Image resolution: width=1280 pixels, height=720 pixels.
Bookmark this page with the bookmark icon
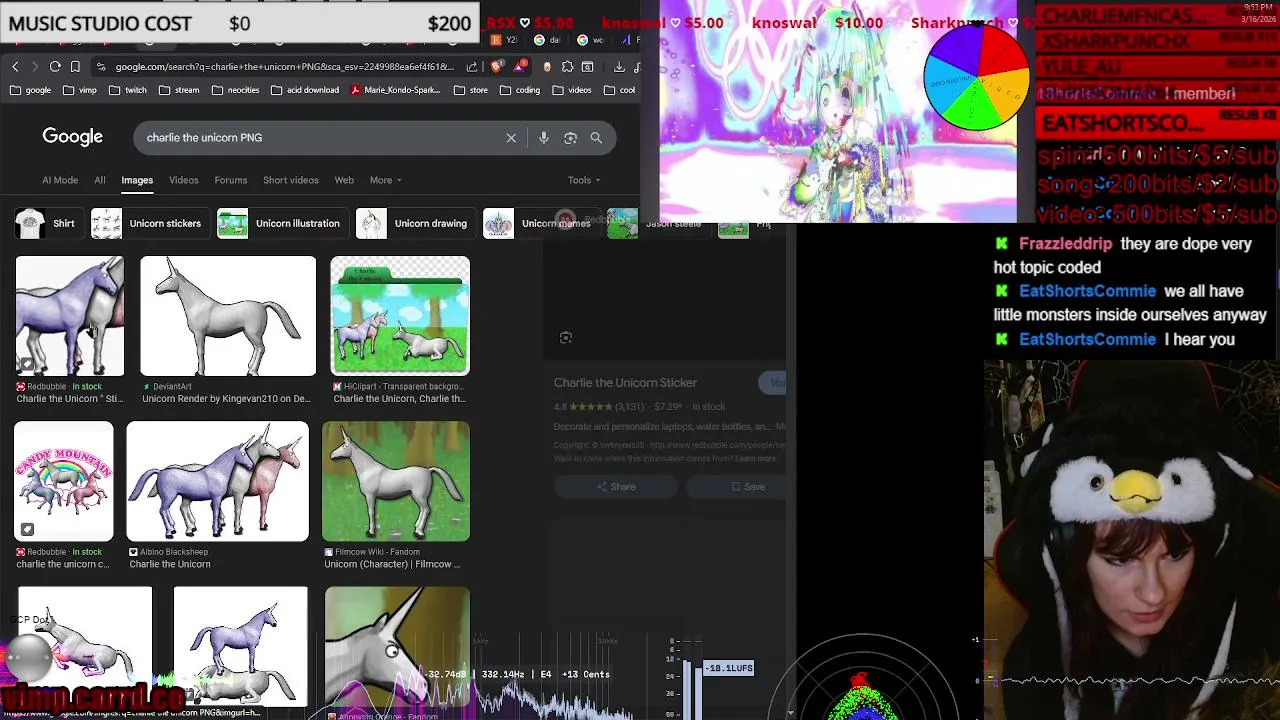[75, 67]
